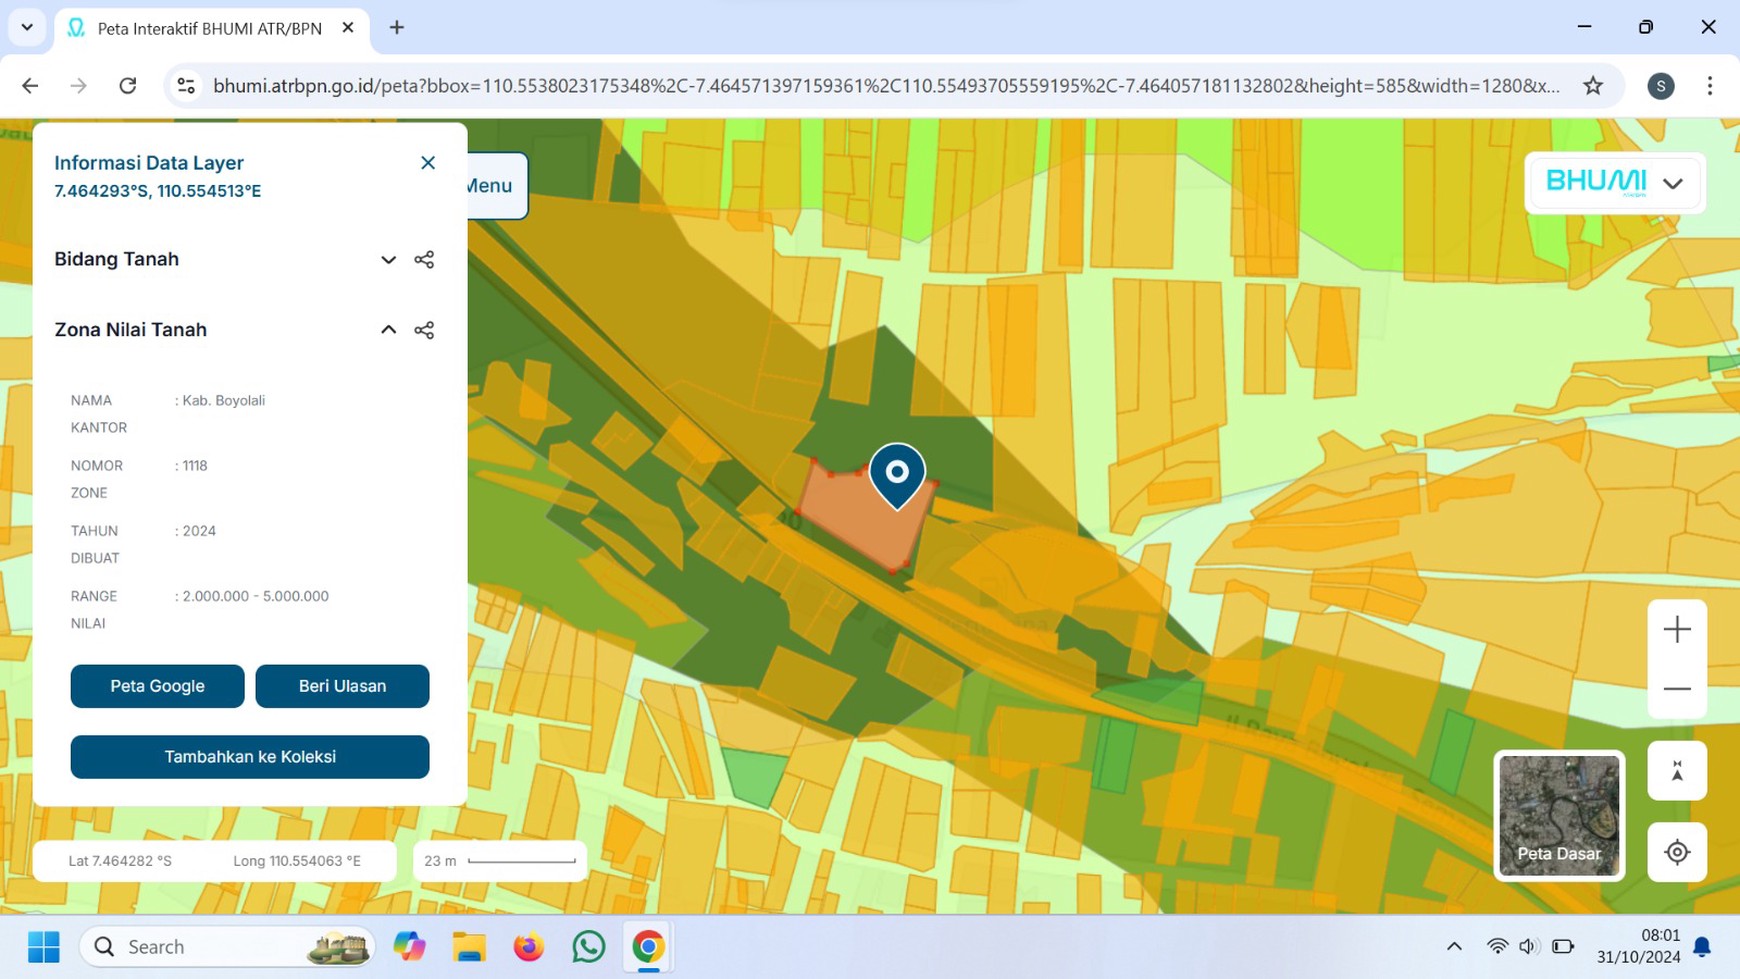Reload the current page
Screen dimensions: 1740x979
point(127,86)
